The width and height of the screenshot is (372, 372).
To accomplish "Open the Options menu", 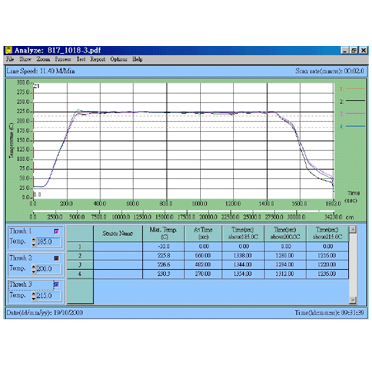I will (119, 59).
